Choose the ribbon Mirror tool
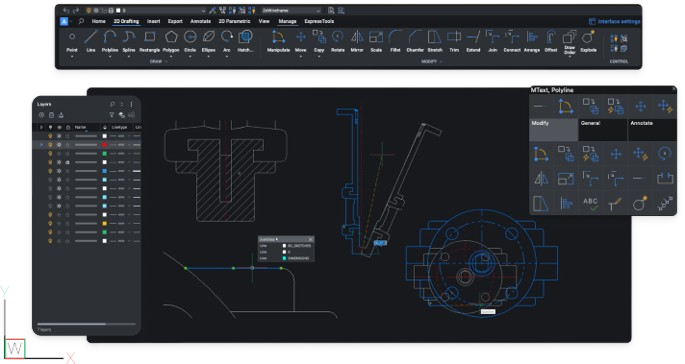 (357, 37)
